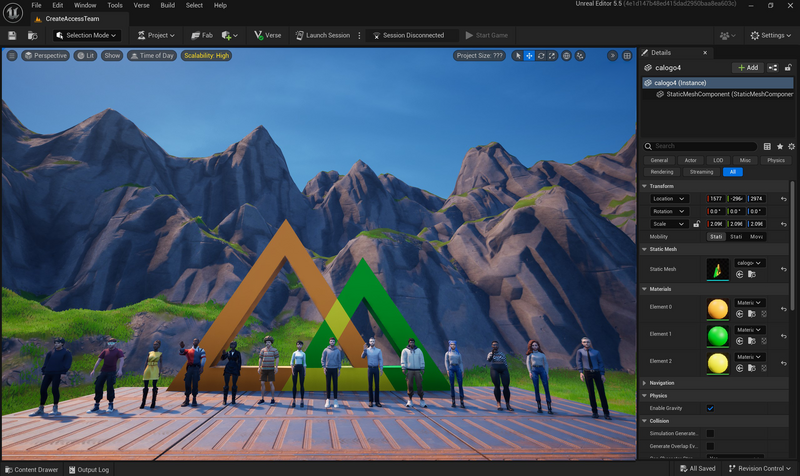Open the Location type dropdown
The height and width of the screenshot is (476, 800).
[x=669, y=198]
